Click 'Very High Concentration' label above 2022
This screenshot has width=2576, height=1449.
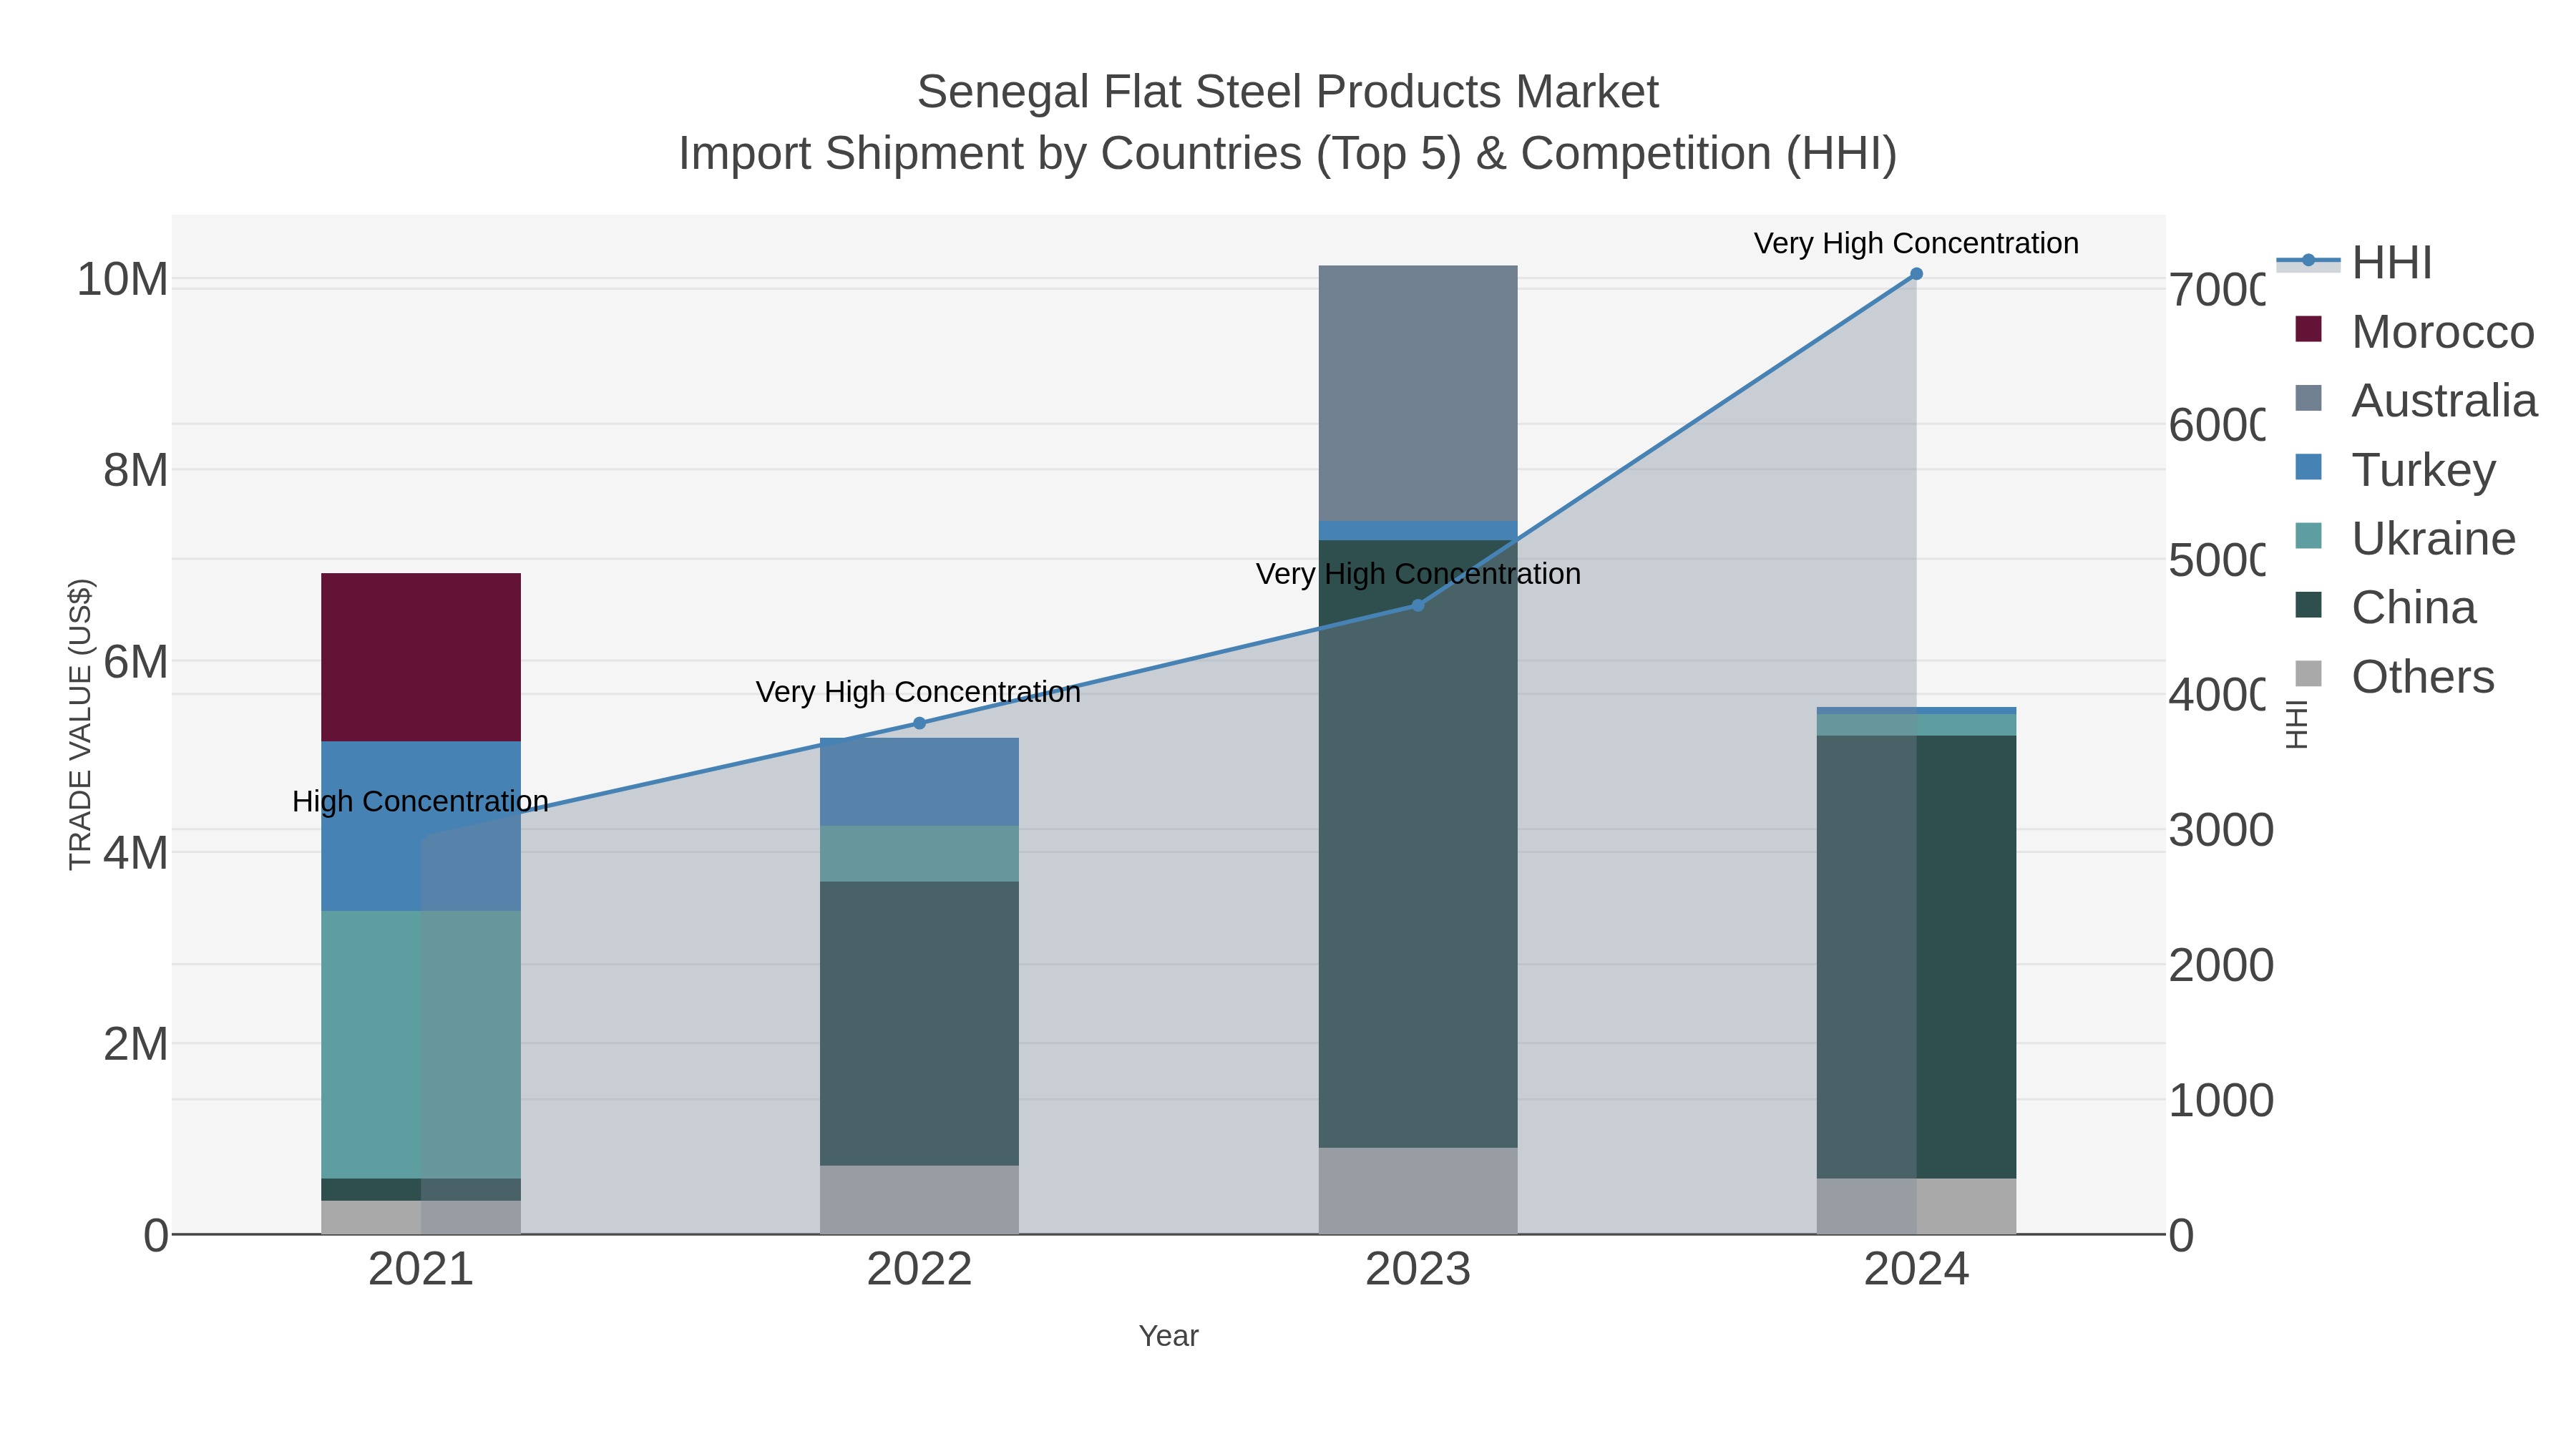tap(918, 692)
